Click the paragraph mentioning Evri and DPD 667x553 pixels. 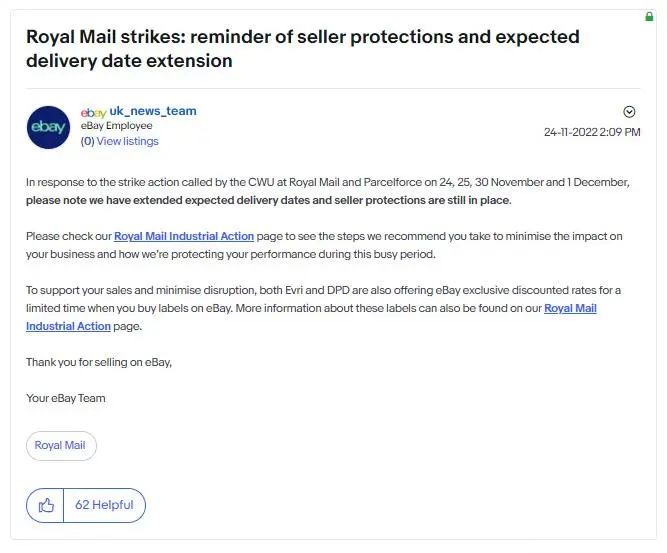[x=322, y=290]
